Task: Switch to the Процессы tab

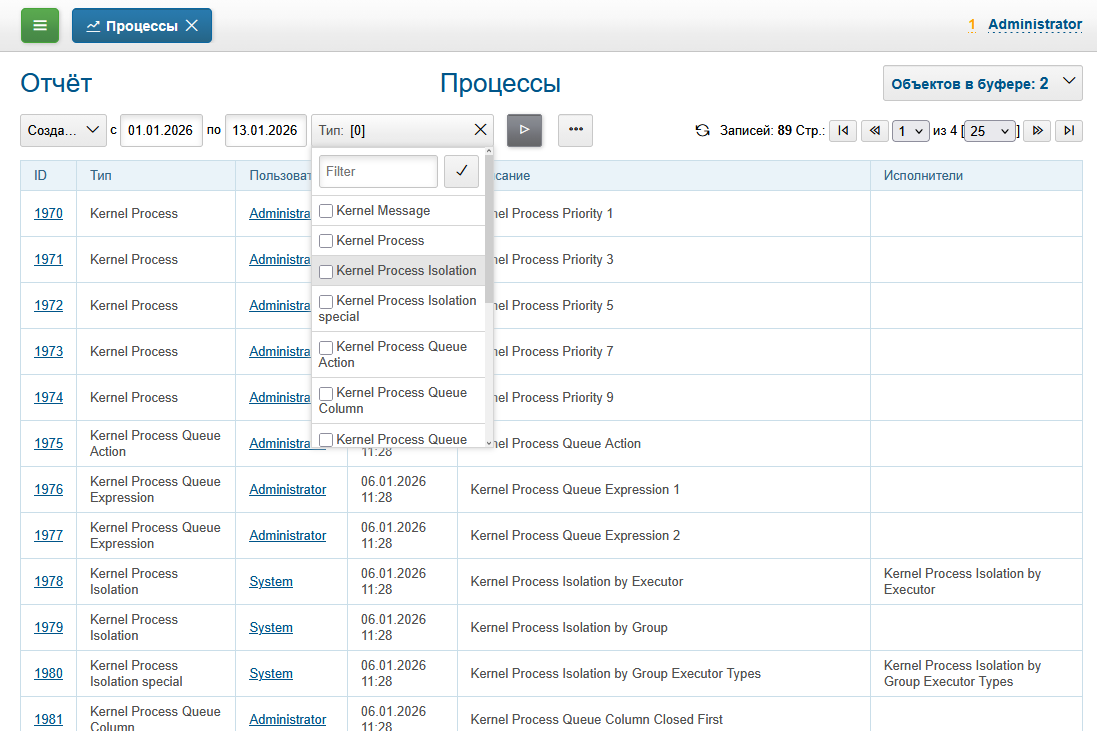Action: (x=132, y=26)
